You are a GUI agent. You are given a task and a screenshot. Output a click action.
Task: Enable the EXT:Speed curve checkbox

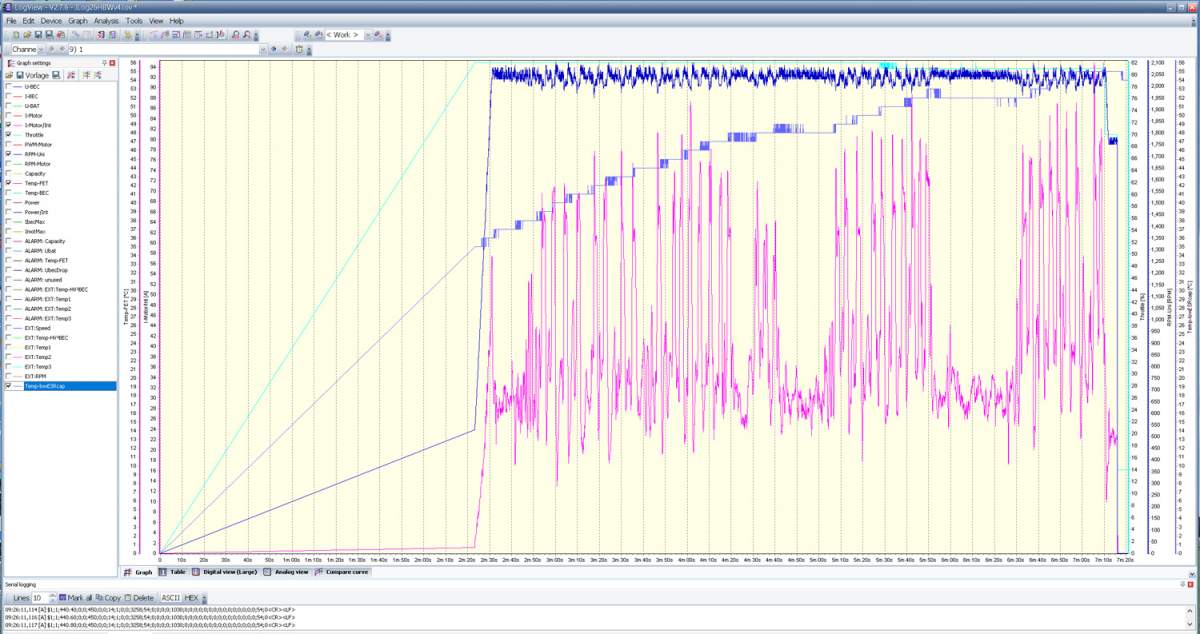click(9, 328)
